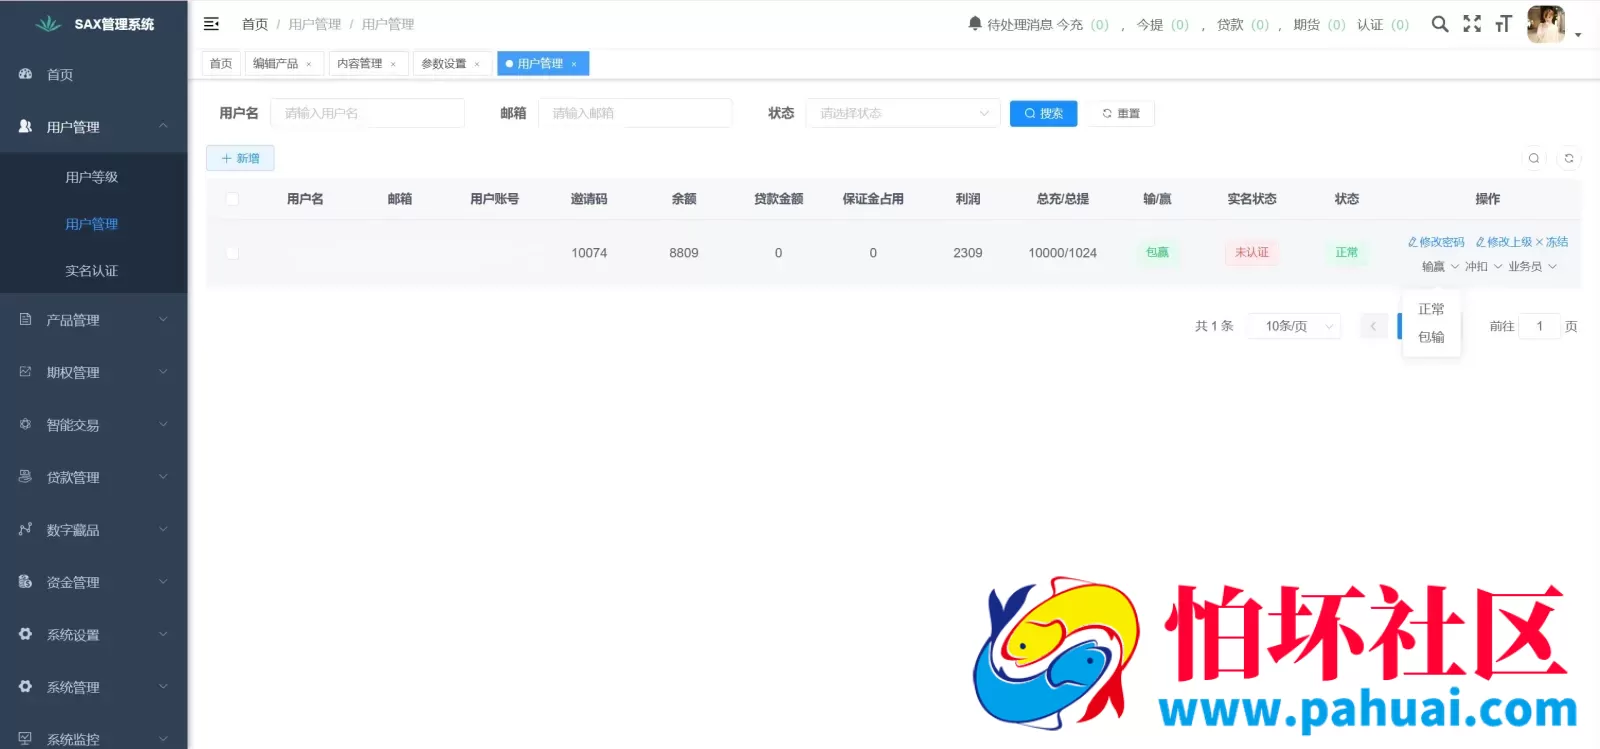Focus the 邮箱 input field
This screenshot has height=749, width=1600.
pos(635,113)
